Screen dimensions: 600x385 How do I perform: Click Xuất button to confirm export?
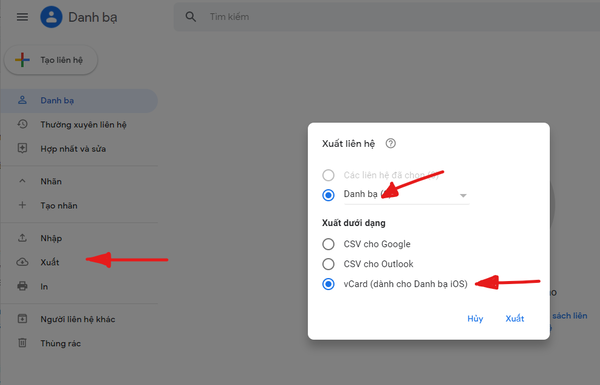point(515,318)
